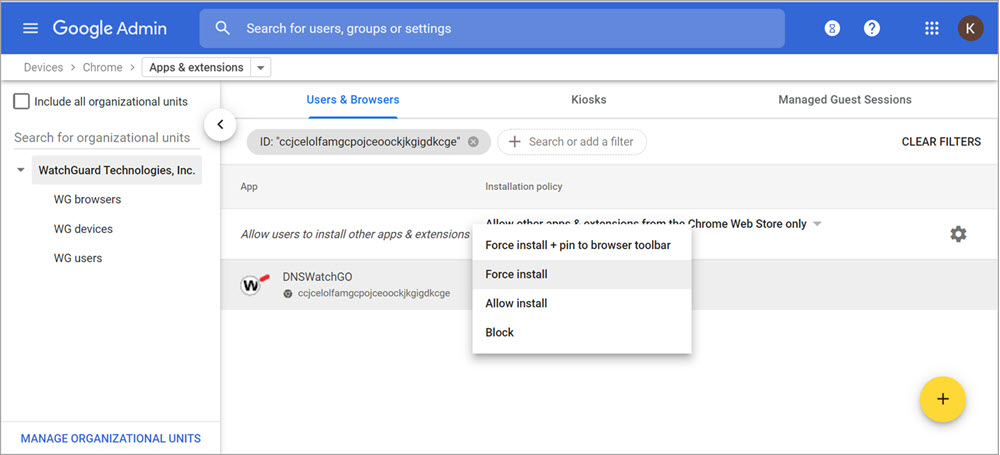
Task: Open the tasks hourglass icon
Action: 832,29
